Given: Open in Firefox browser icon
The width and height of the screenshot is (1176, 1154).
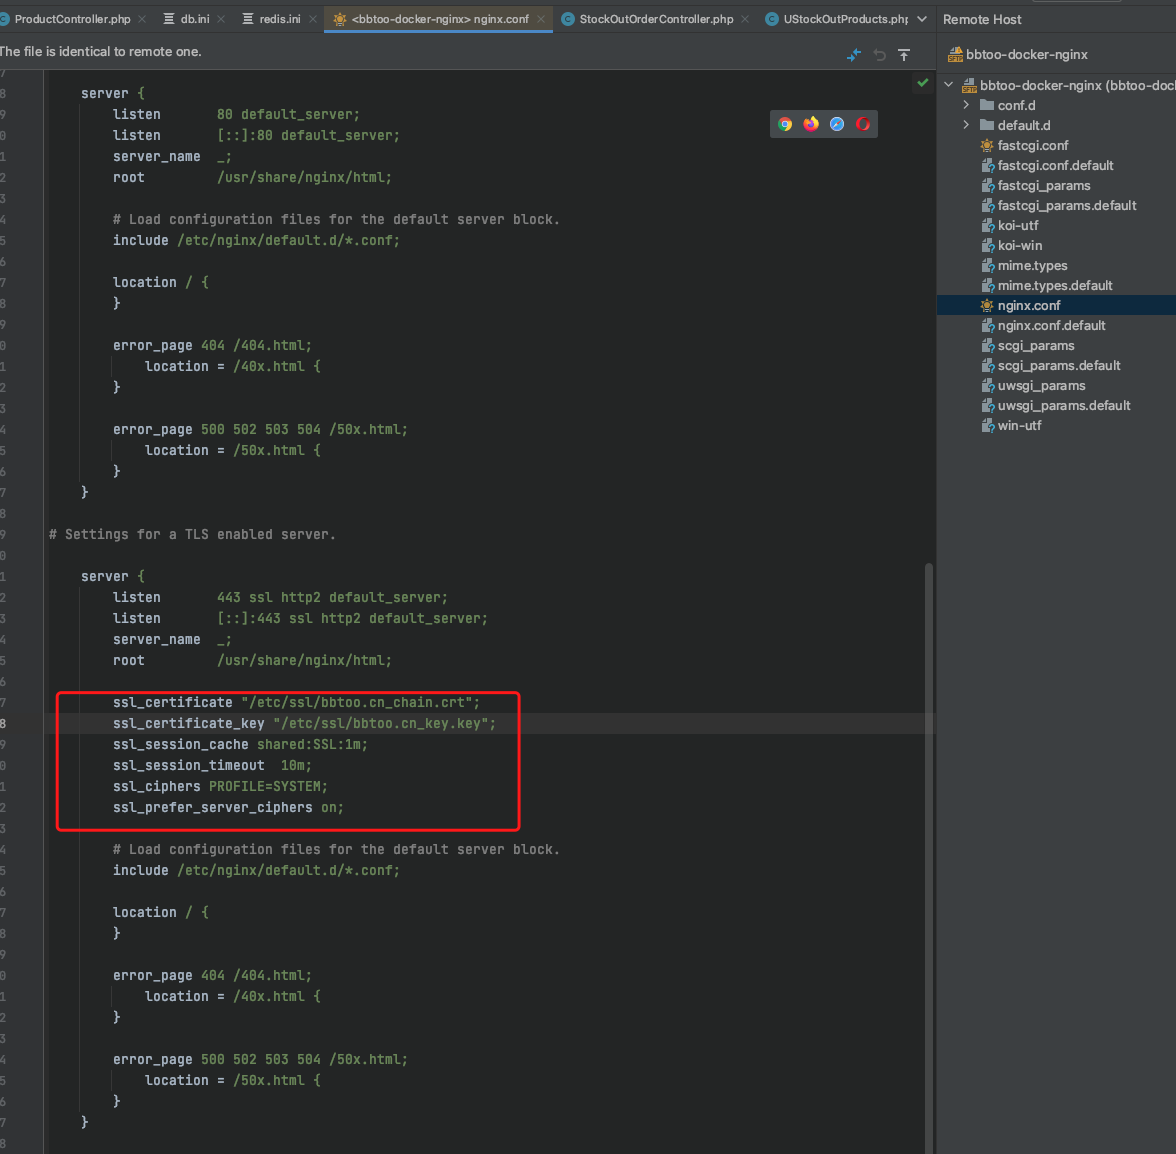Looking at the screenshot, I should [x=811, y=124].
